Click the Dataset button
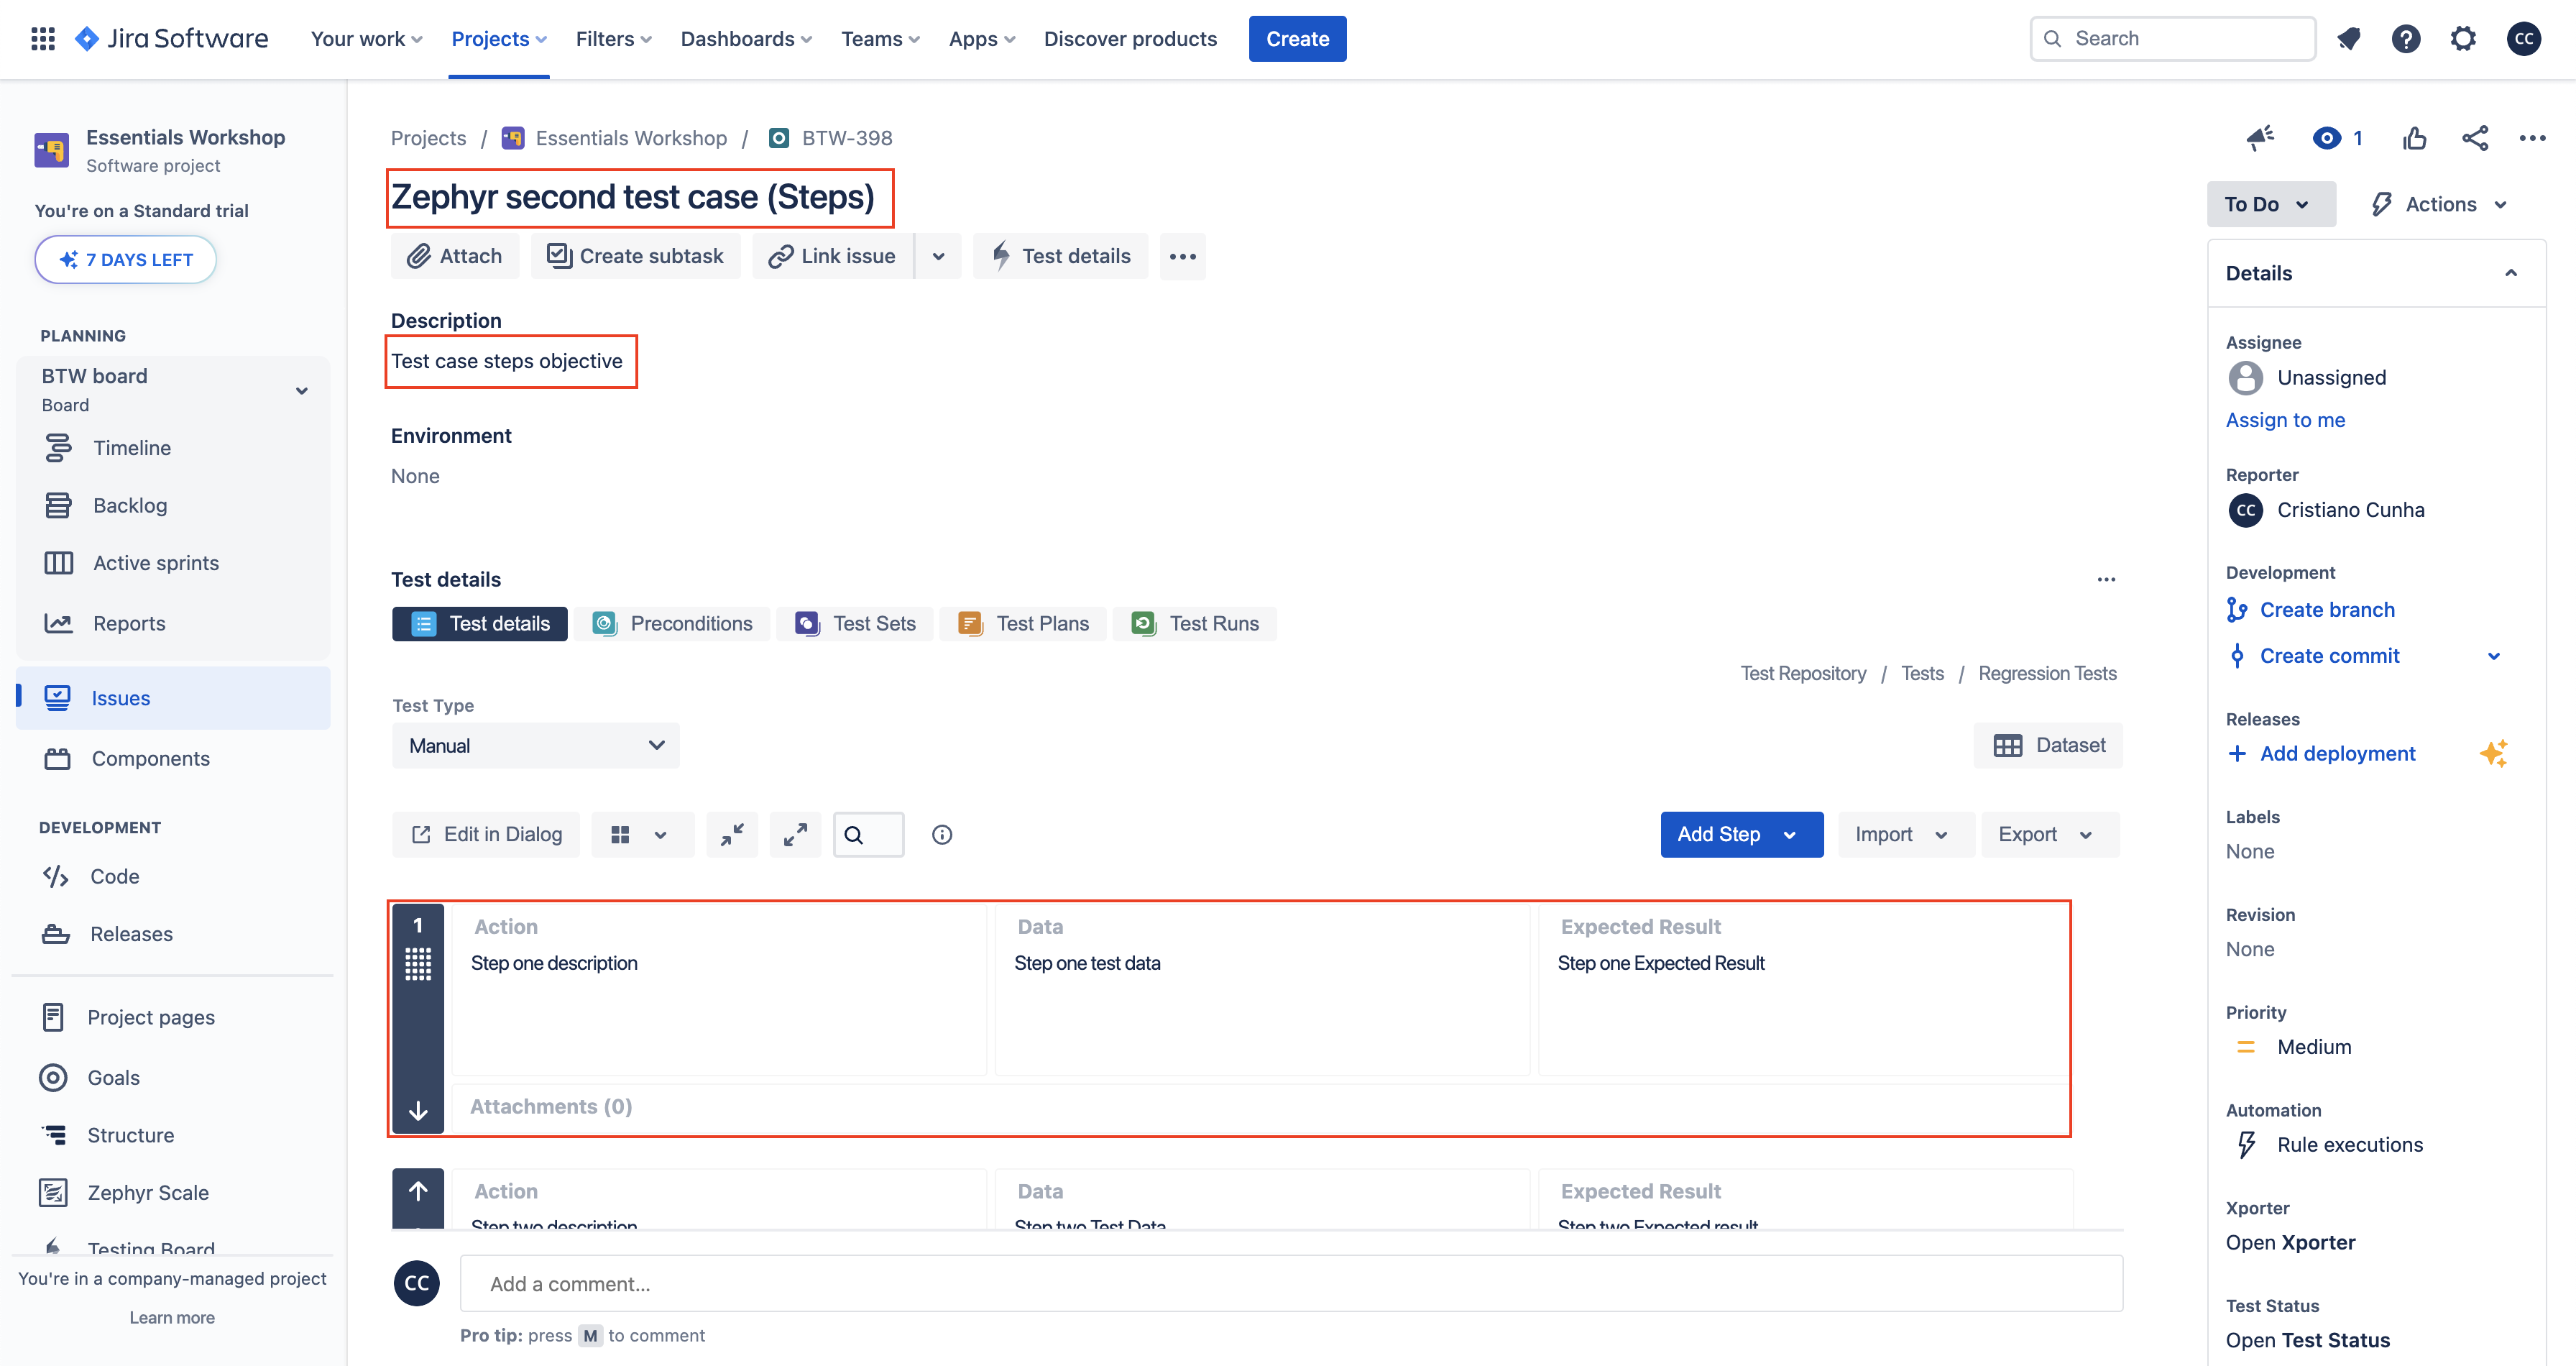Image resolution: width=2576 pixels, height=1366 pixels. 2048,746
